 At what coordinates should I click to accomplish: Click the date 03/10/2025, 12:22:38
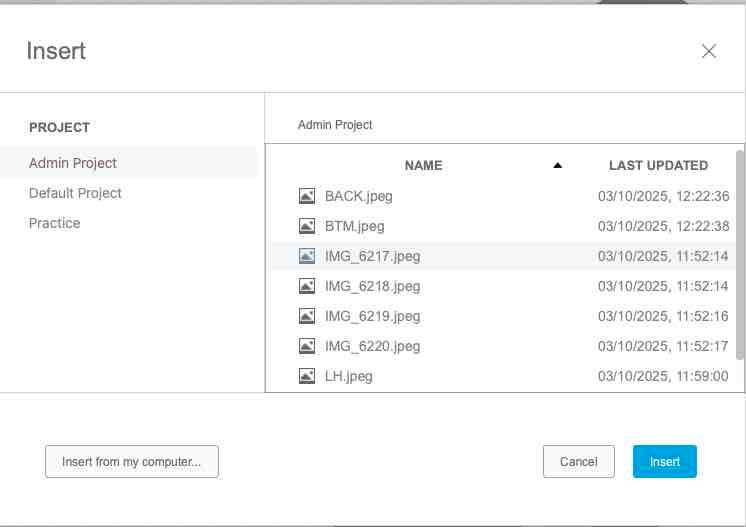[x=663, y=226]
